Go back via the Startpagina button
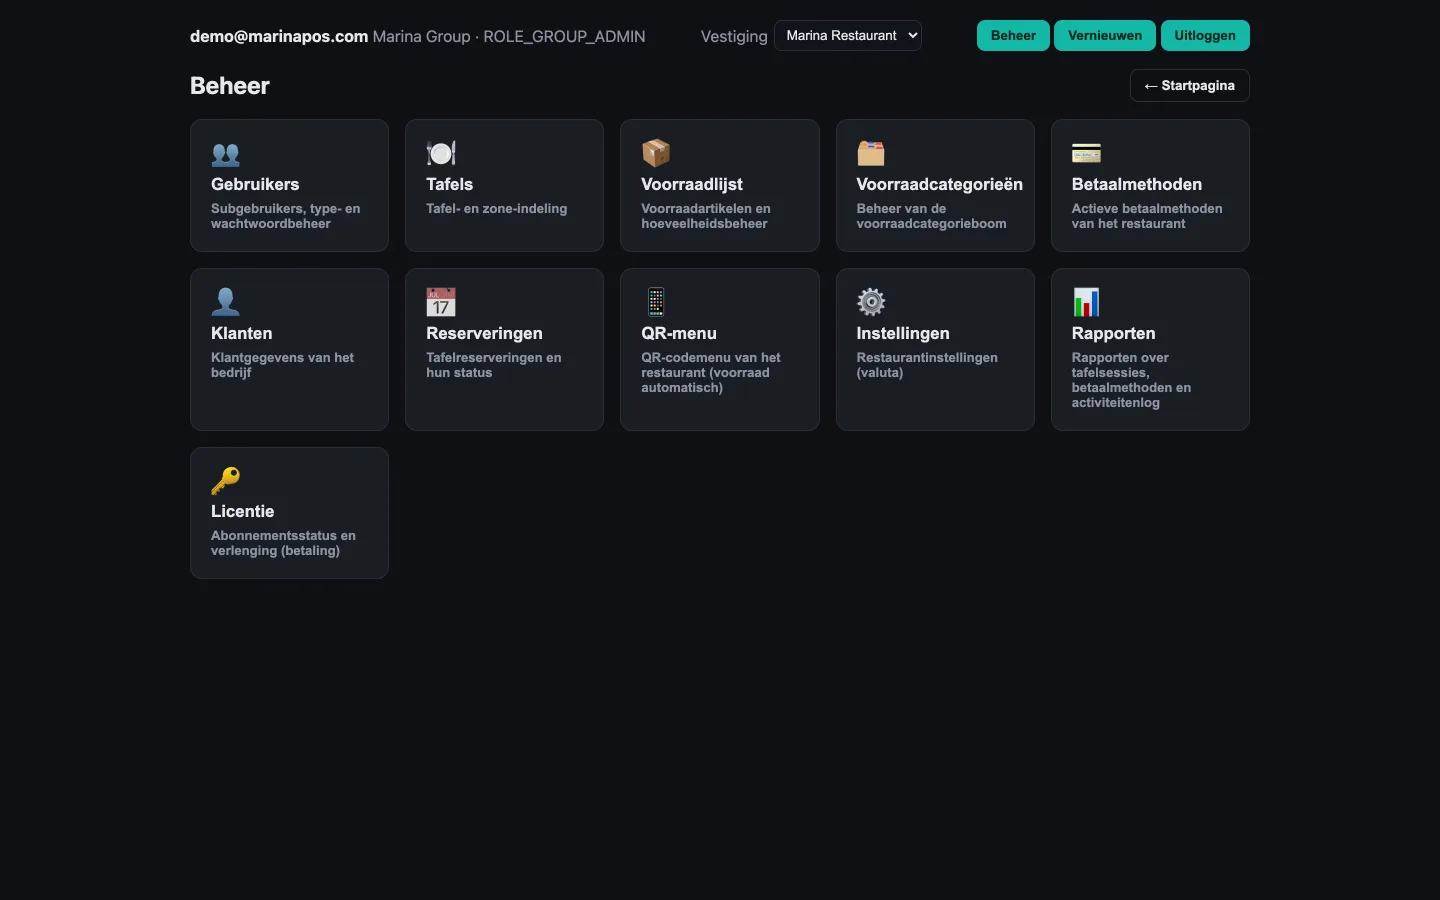 point(1189,86)
